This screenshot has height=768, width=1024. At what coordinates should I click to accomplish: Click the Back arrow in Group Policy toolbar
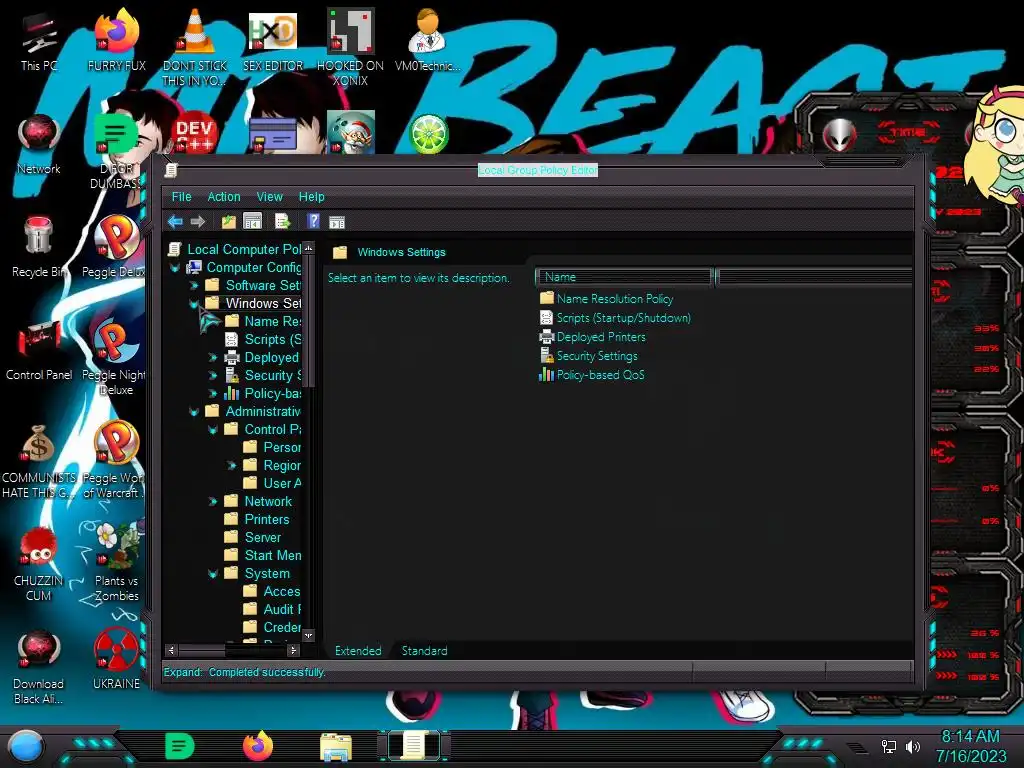175,222
